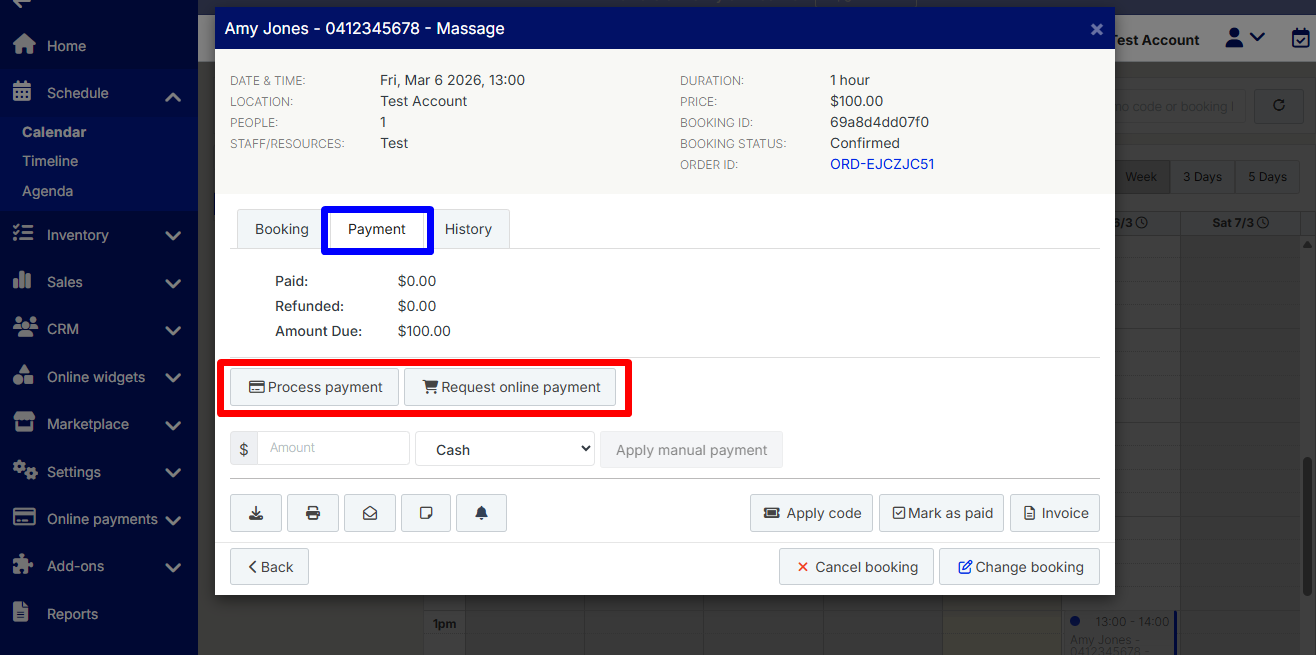Click the download icon button
Viewport: 1316px width, 655px height.
click(x=256, y=513)
